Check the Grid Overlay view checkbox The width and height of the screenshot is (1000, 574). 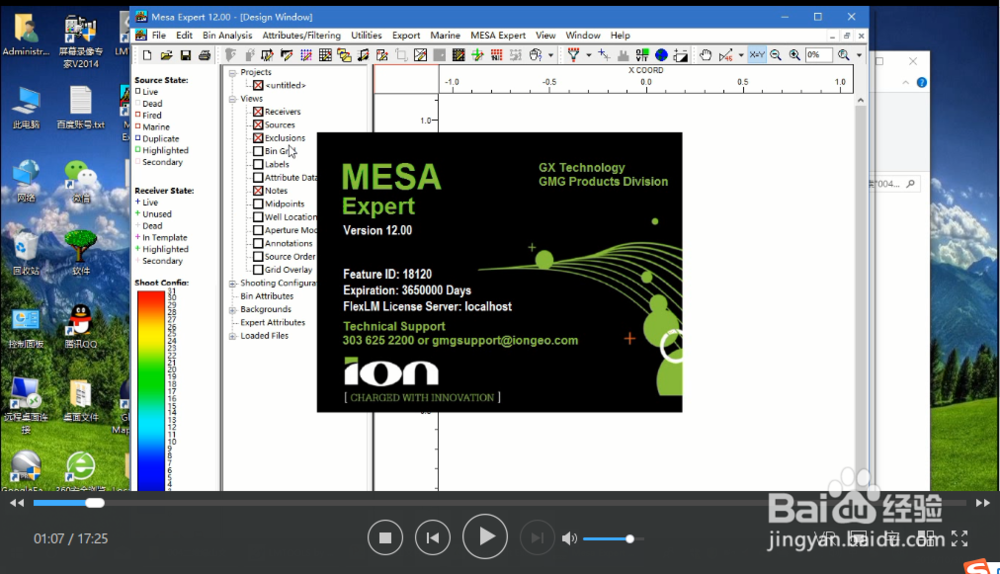click(258, 270)
